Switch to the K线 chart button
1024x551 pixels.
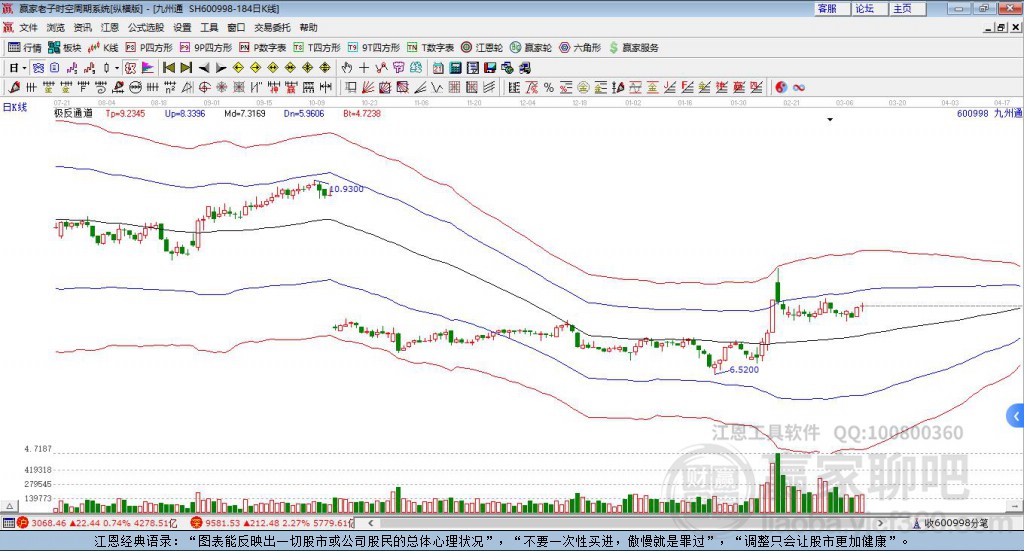coord(103,48)
